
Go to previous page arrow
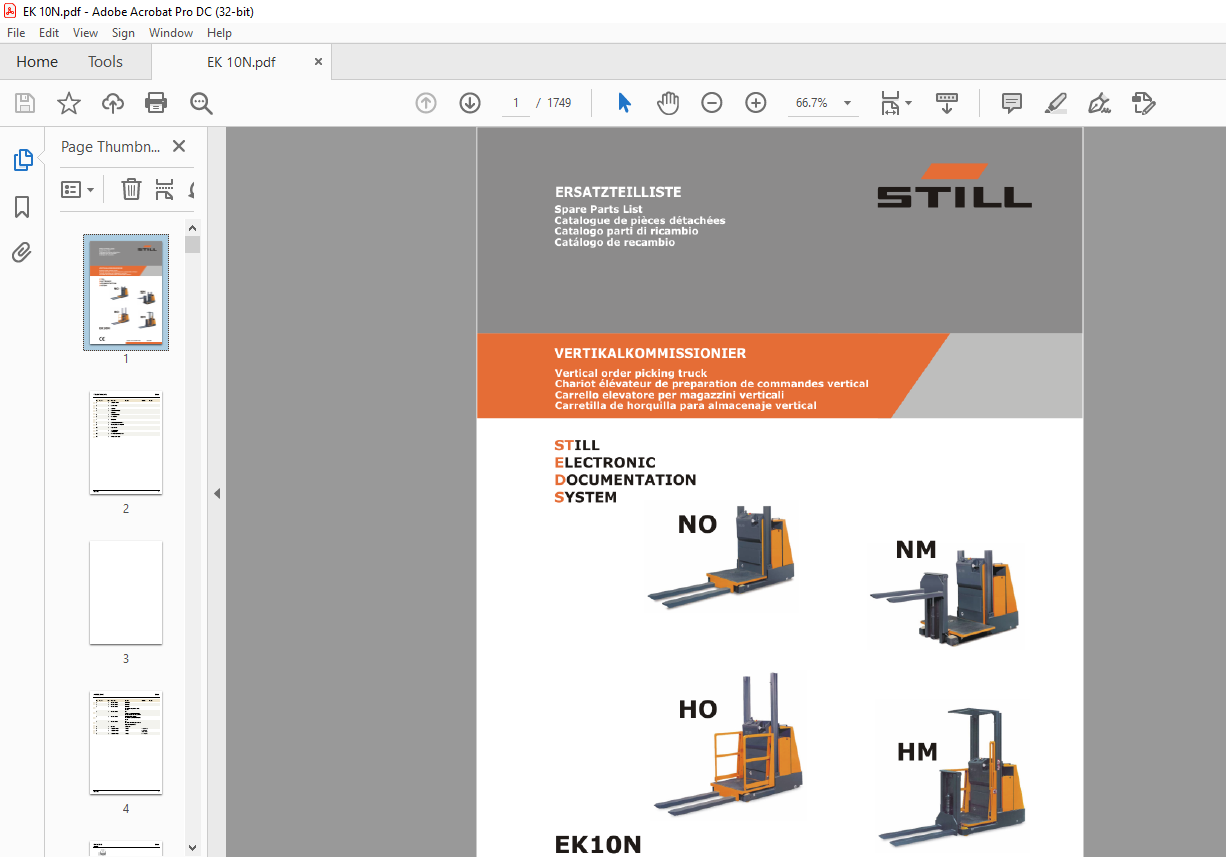click(x=426, y=103)
